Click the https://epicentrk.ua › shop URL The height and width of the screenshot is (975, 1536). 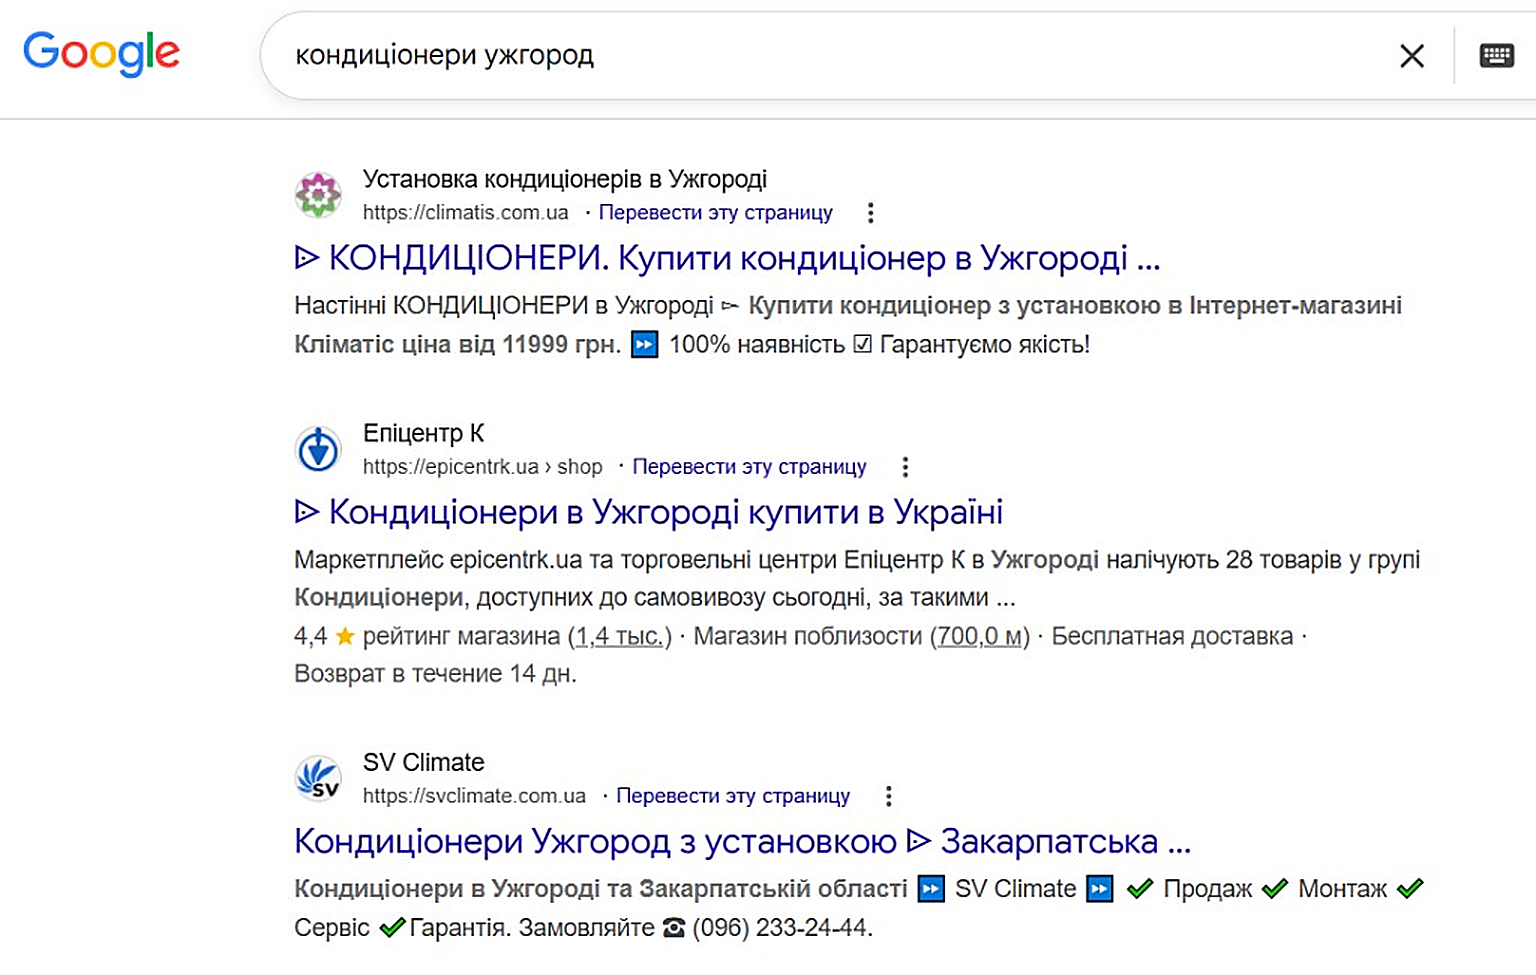(482, 467)
